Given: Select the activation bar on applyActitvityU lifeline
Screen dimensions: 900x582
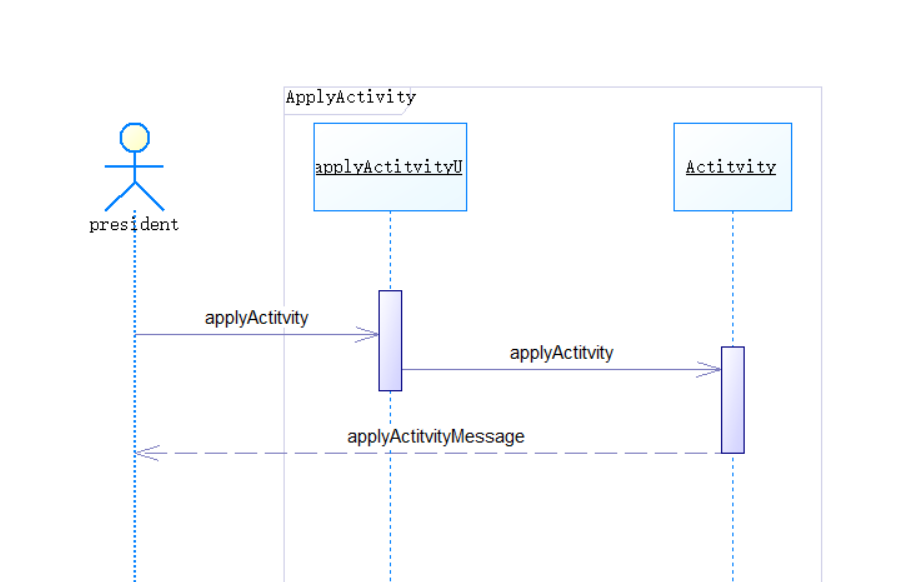Looking at the screenshot, I should point(390,340).
